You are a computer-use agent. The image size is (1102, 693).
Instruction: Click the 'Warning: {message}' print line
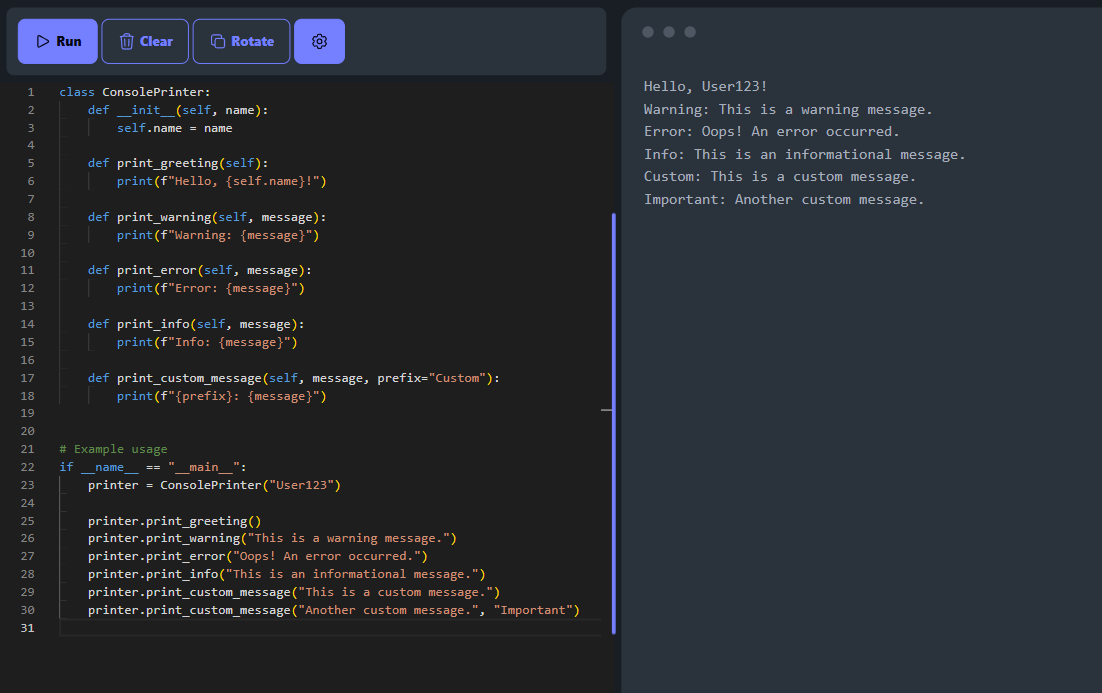218,235
